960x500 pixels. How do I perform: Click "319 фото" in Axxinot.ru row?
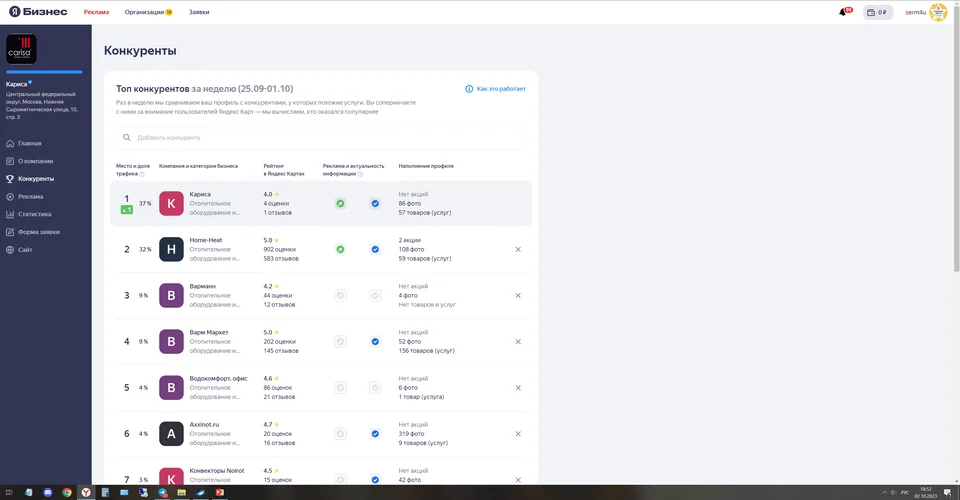410,434
